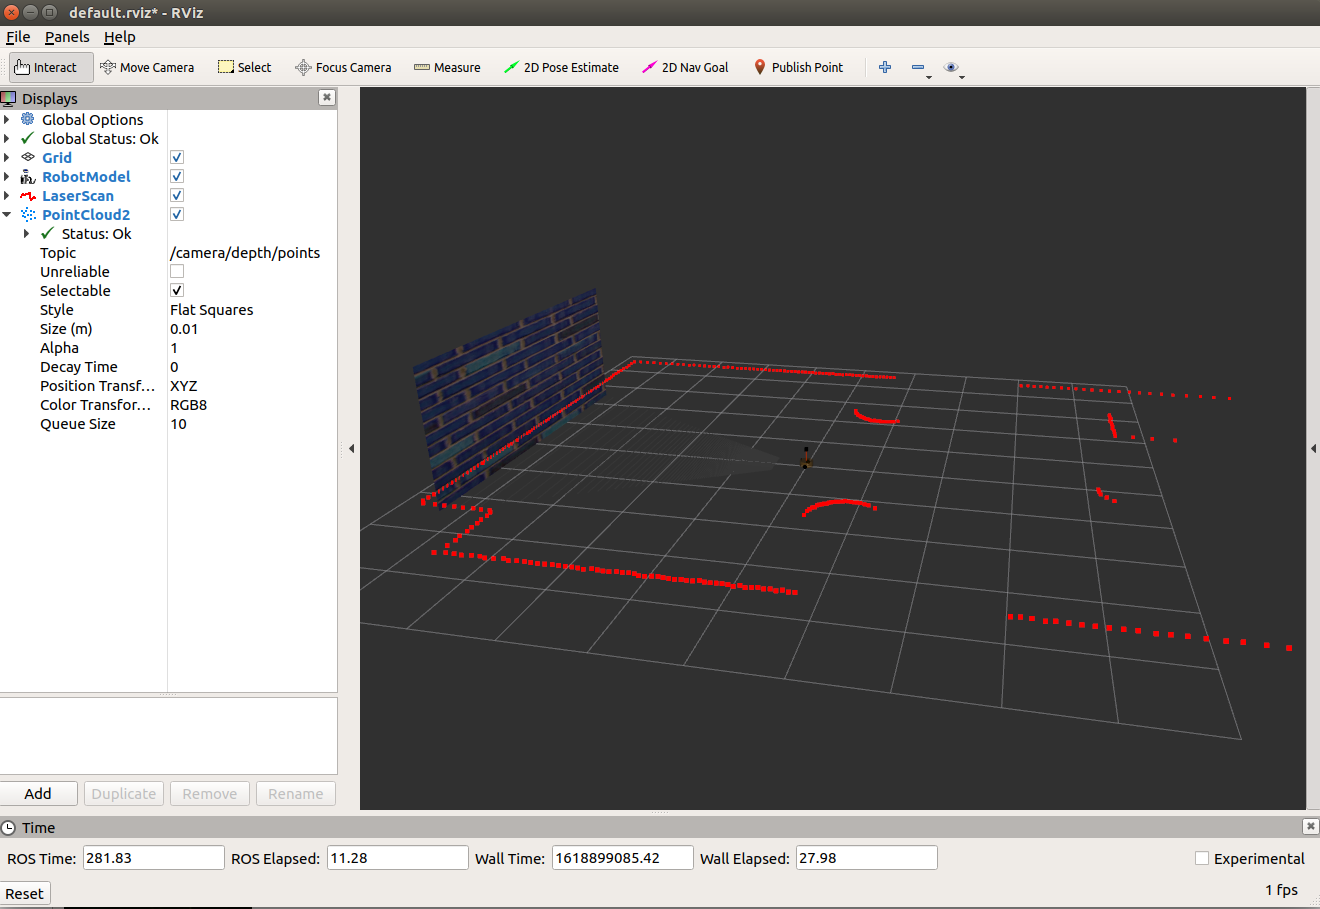The height and width of the screenshot is (909, 1320).
Task: Enable the Unreliable checkbox
Action: [x=177, y=271]
